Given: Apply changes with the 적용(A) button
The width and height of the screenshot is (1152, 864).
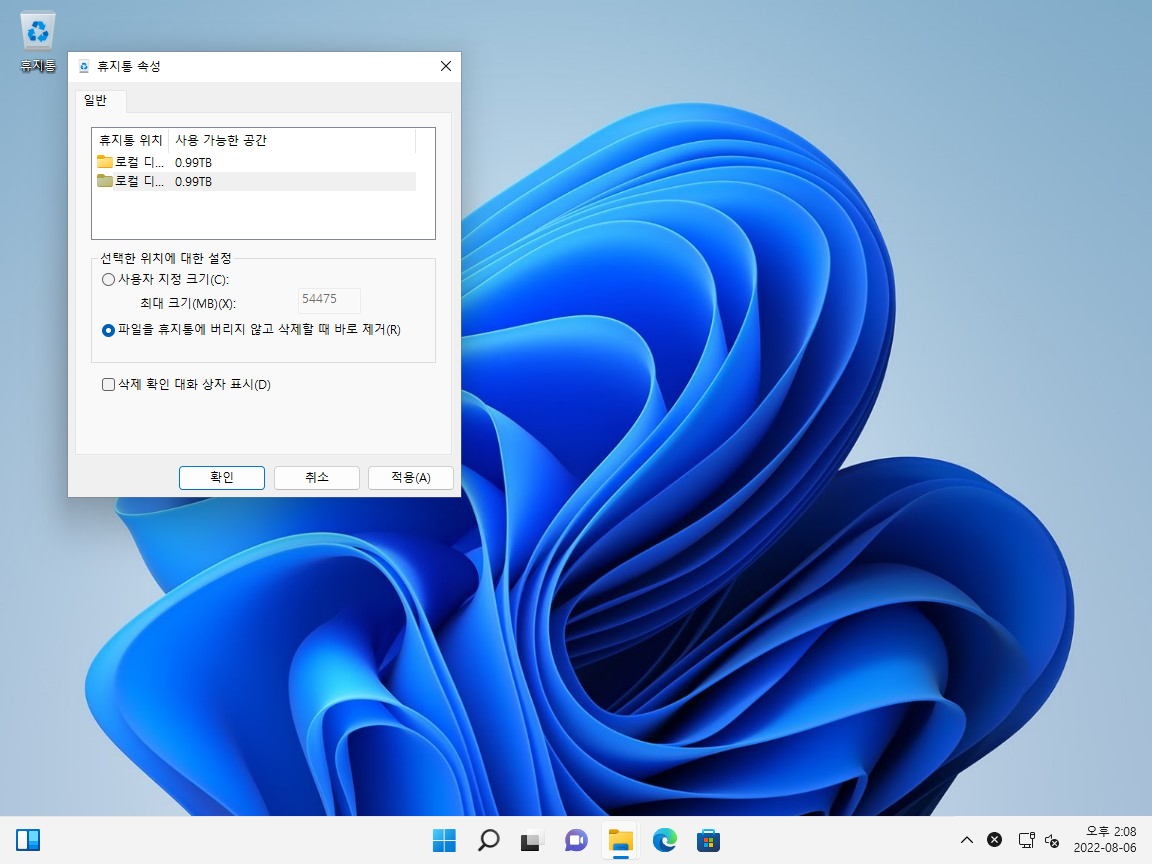Looking at the screenshot, I should tap(411, 478).
